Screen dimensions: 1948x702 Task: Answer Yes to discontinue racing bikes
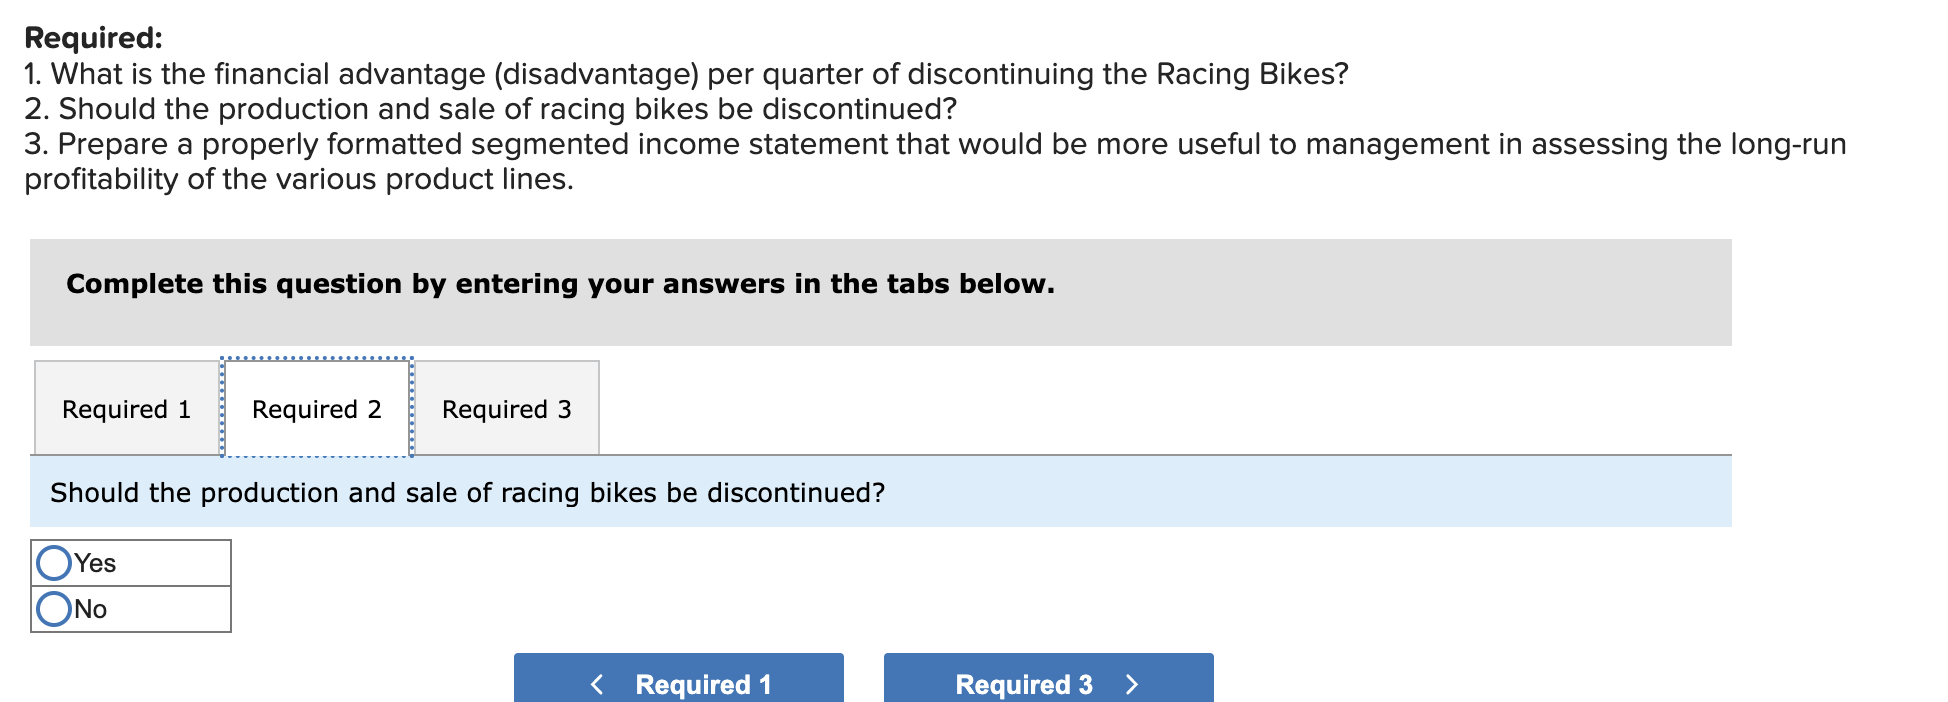point(53,562)
